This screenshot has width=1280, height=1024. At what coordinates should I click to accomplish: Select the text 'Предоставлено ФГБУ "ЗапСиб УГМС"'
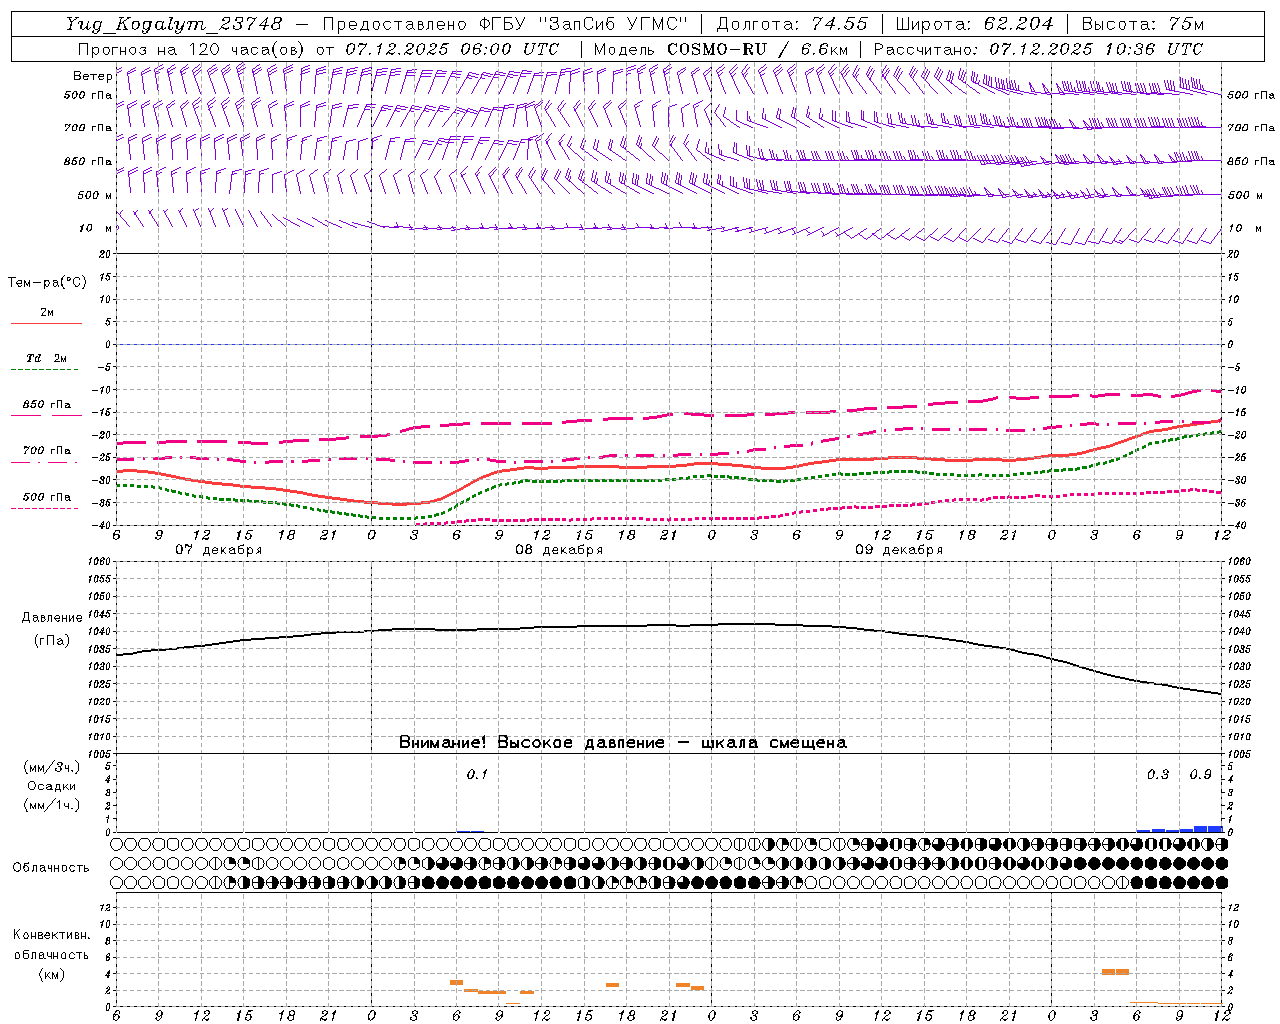506,24
